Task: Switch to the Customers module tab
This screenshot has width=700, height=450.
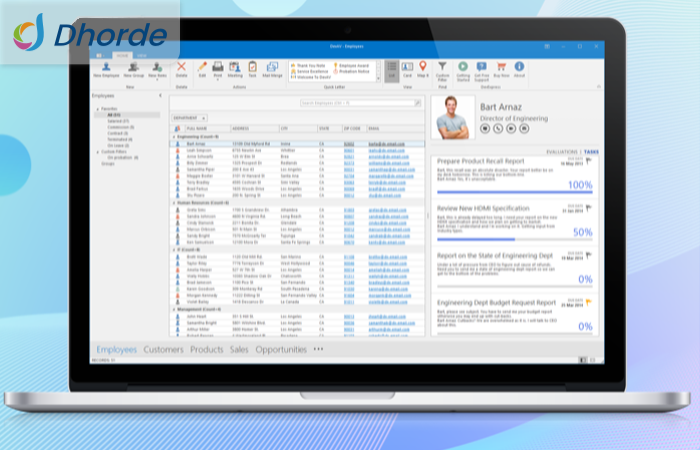Action: tap(163, 350)
